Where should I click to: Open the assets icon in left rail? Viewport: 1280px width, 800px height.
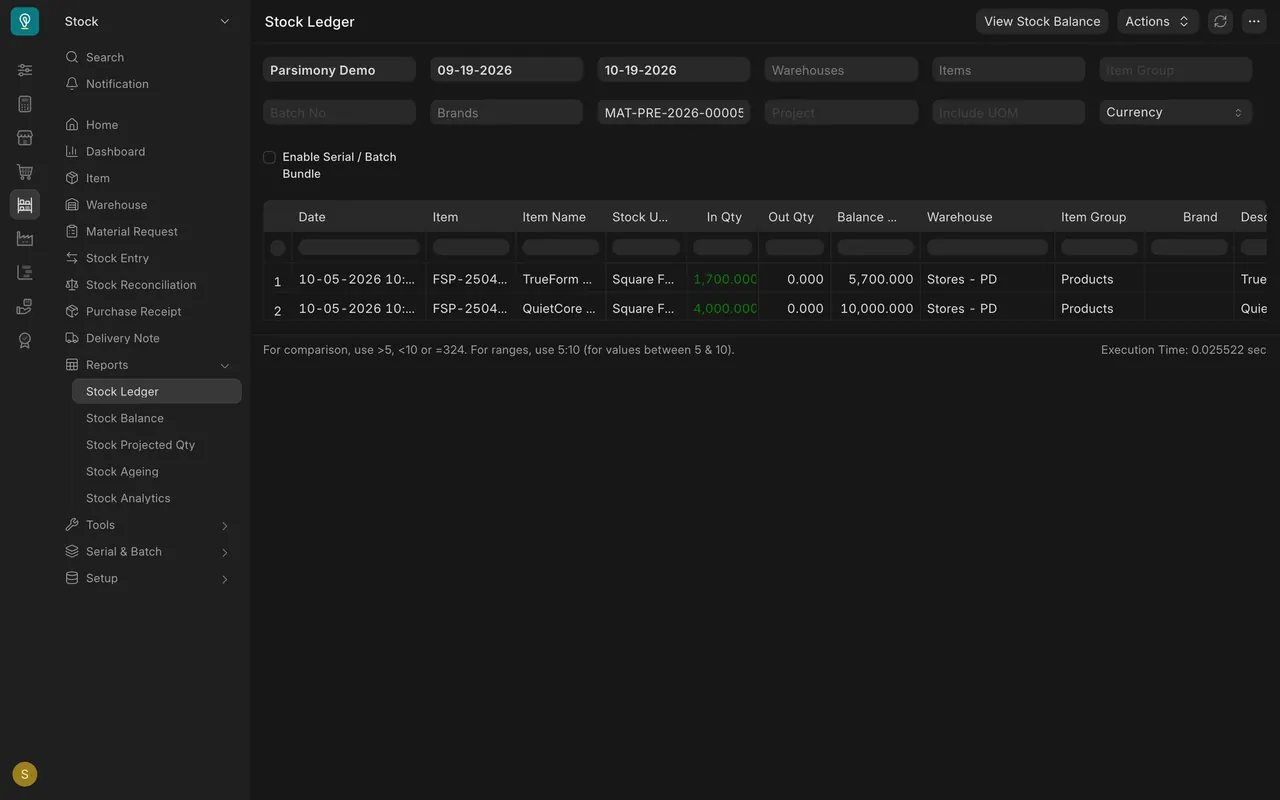point(25,307)
